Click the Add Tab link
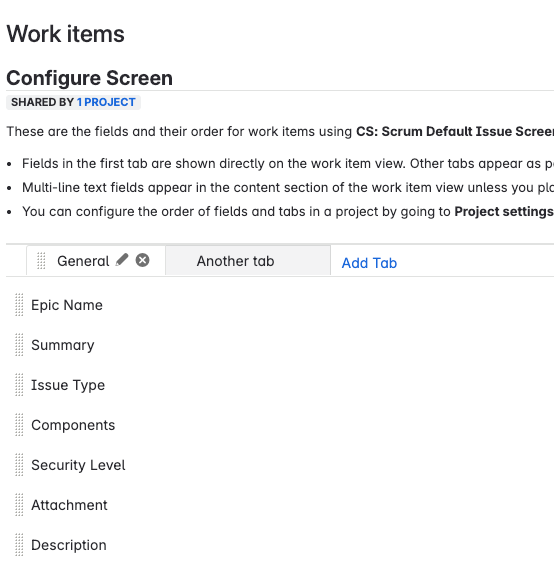Screen dimensions: 554x573 tap(369, 263)
